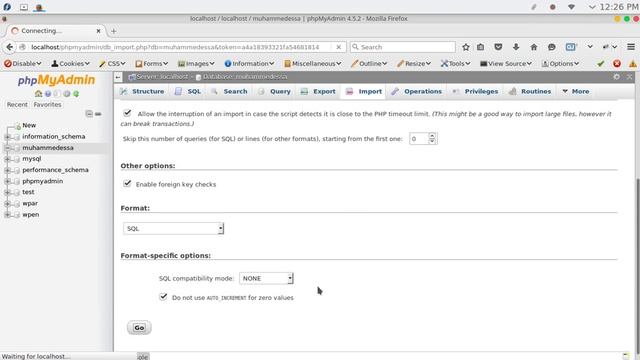Click the chat smiley icon in toolbar
The width and height of the screenshot is (640, 360).
coord(551,47)
